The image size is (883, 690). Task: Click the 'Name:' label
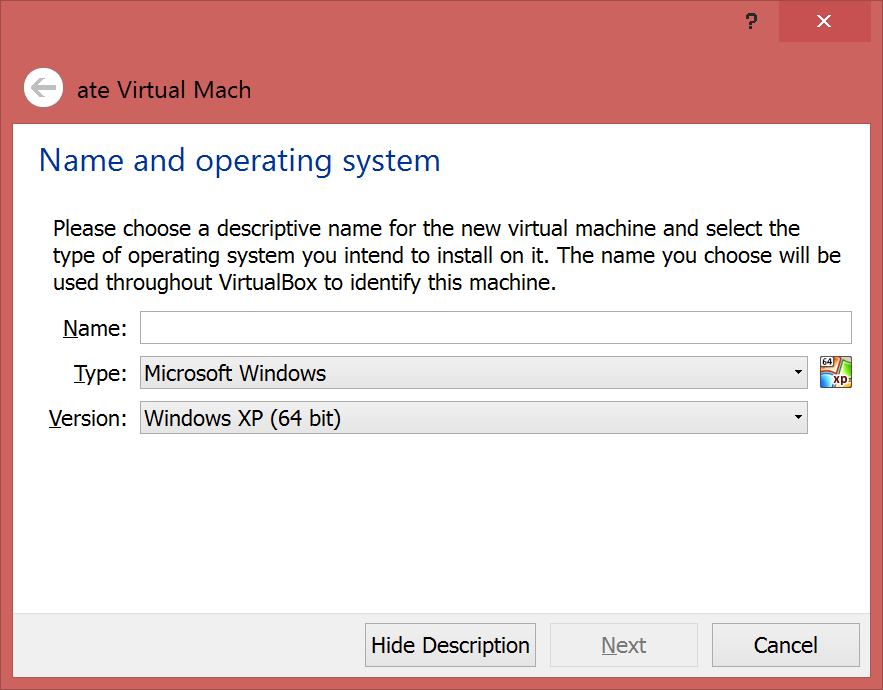click(95, 328)
